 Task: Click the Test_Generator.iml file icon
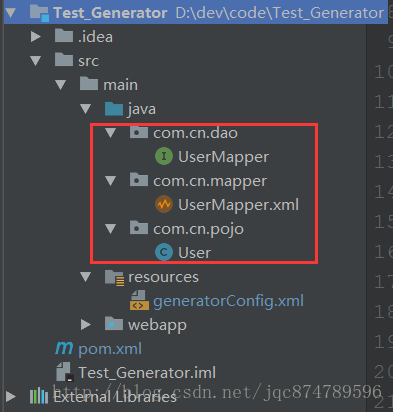(x=64, y=372)
